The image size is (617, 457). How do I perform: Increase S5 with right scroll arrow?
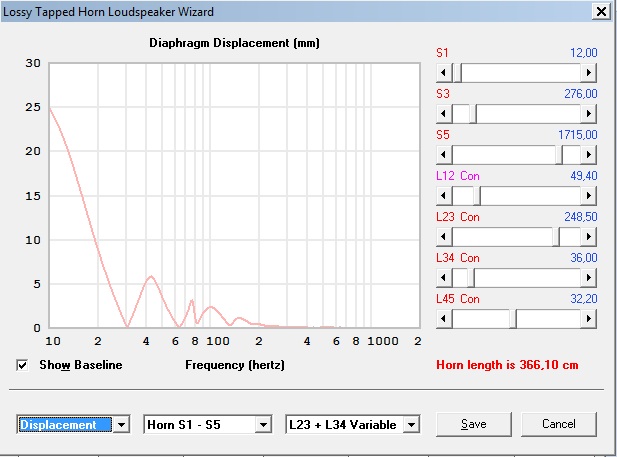[589, 155]
